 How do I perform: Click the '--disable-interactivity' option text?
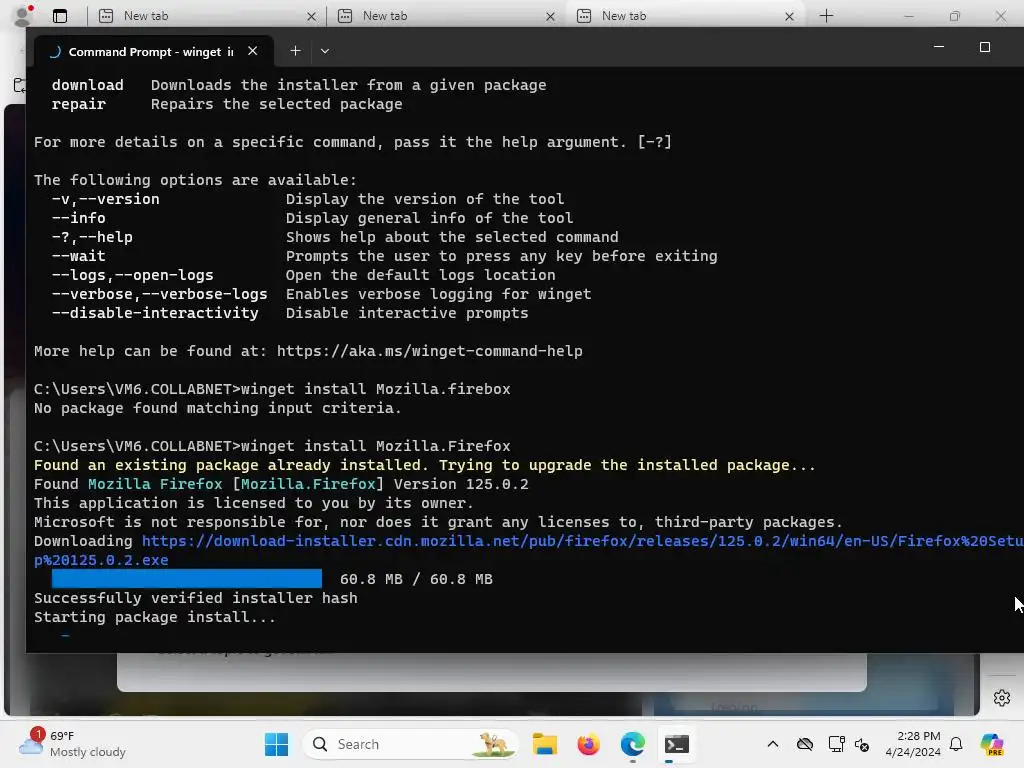point(155,313)
